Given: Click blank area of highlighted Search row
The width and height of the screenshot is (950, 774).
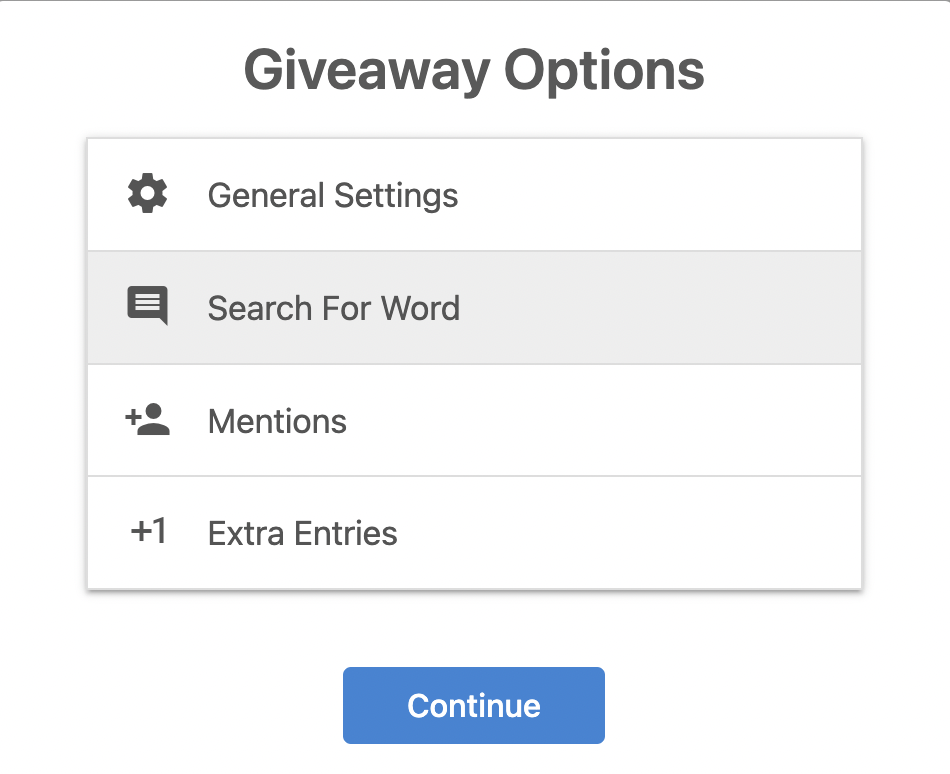Looking at the screenshot, I should [x=660, y=308].
